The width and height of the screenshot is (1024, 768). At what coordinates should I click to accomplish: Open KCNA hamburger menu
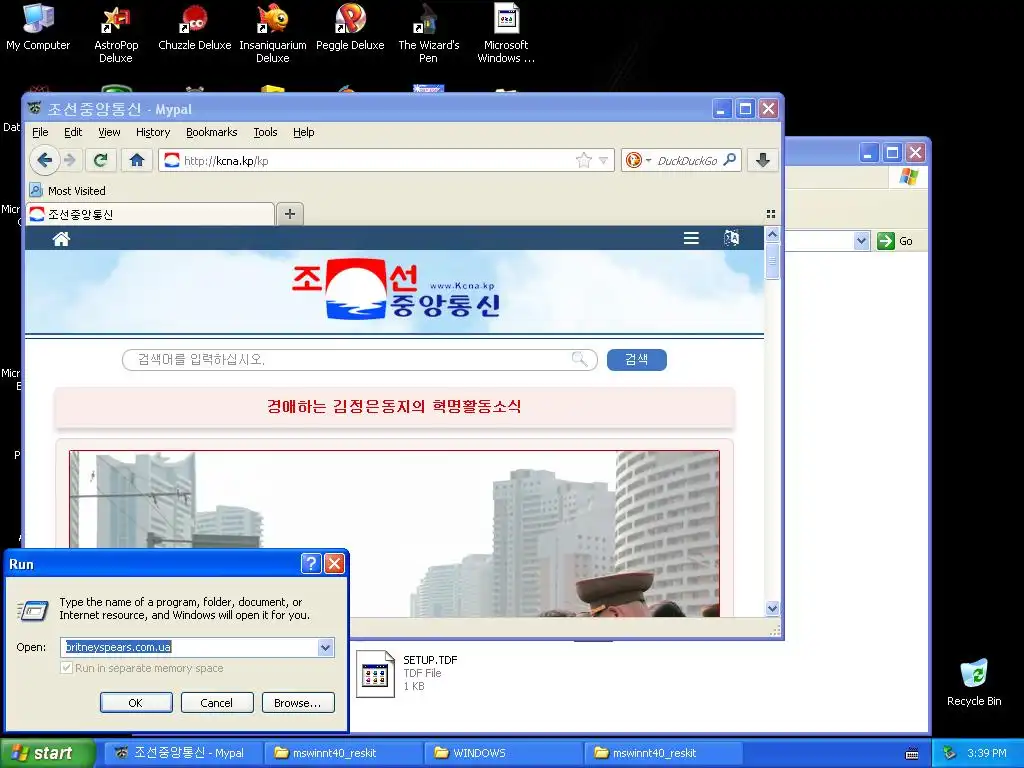[691, 238]
